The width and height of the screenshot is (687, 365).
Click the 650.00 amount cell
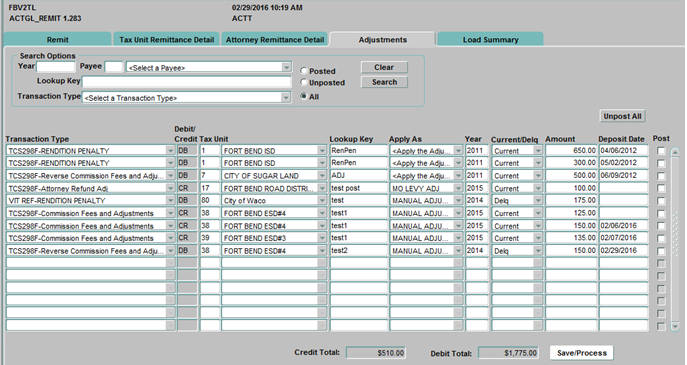click(571, 150)
